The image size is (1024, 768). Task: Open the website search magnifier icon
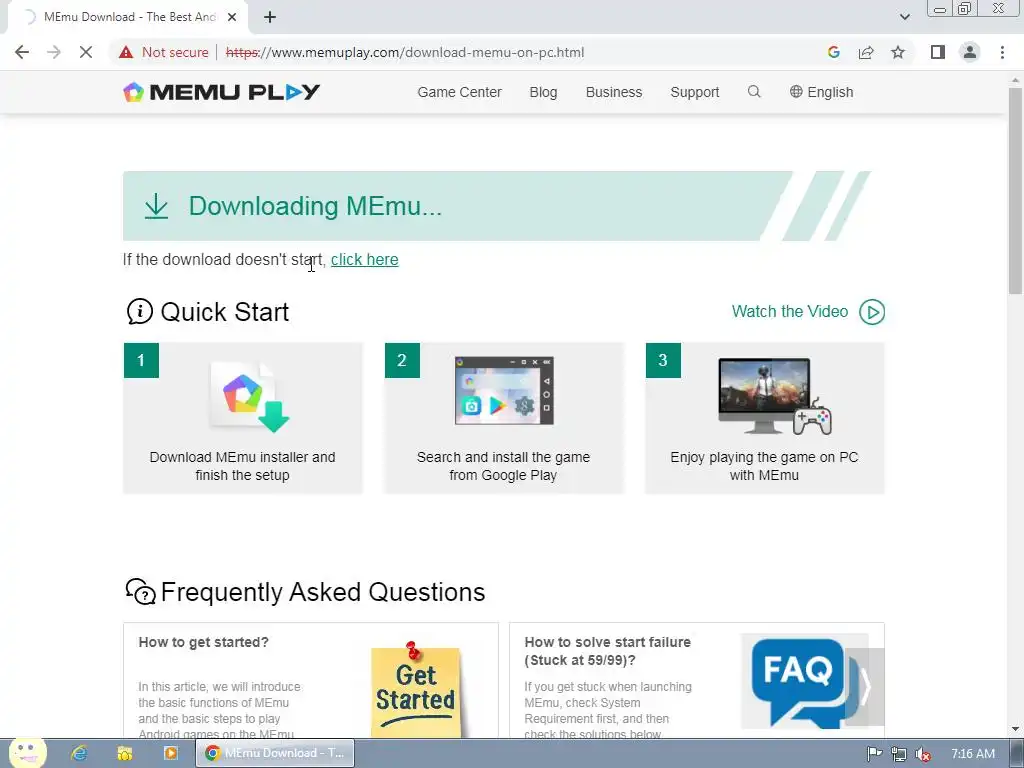click(754, 91)
